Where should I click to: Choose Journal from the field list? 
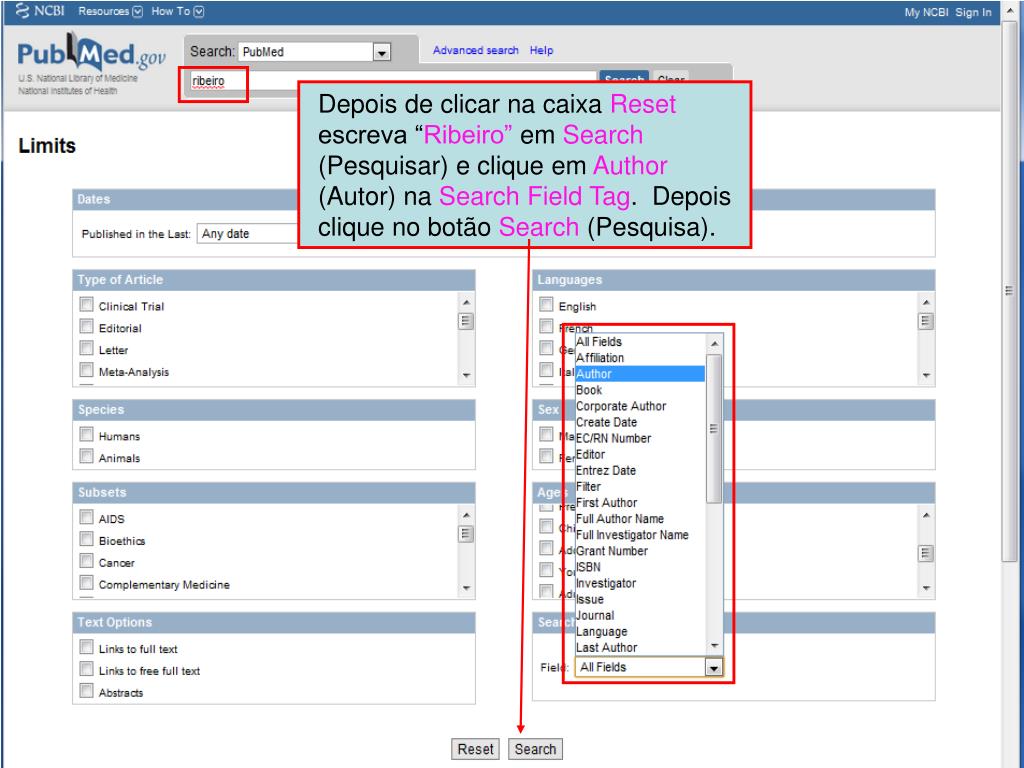pyautogui.click(x=639, y=616)
